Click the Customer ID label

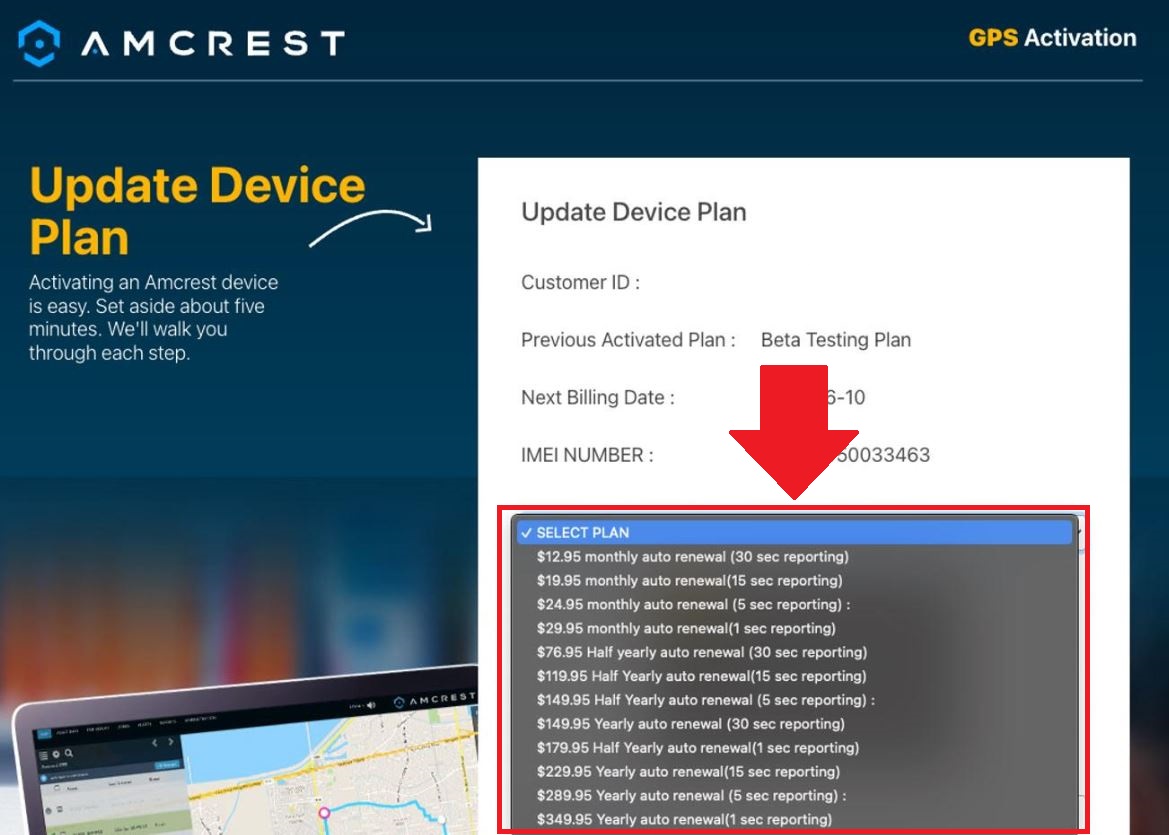pyautogui.click(x=580, y=283)
